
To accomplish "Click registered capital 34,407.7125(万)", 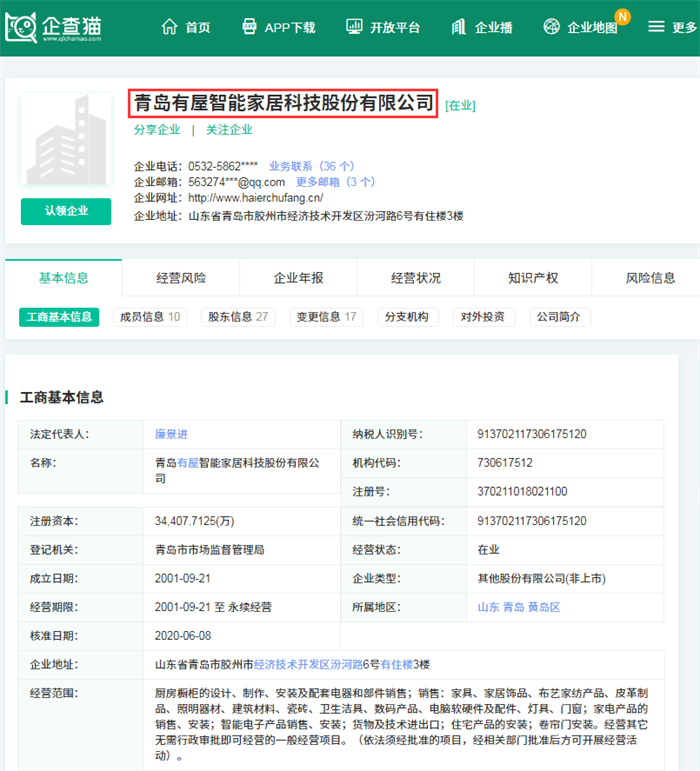I will click(x=195, y=521).
